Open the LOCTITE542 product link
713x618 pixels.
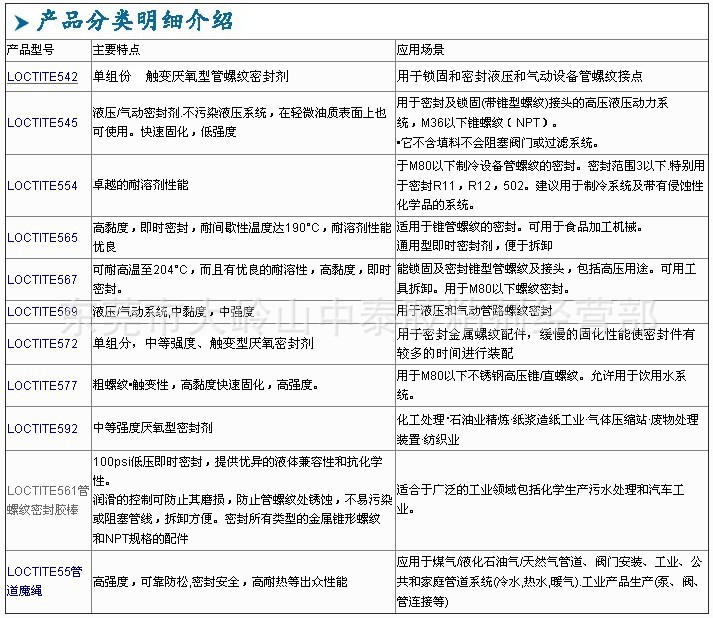[42, 76]
